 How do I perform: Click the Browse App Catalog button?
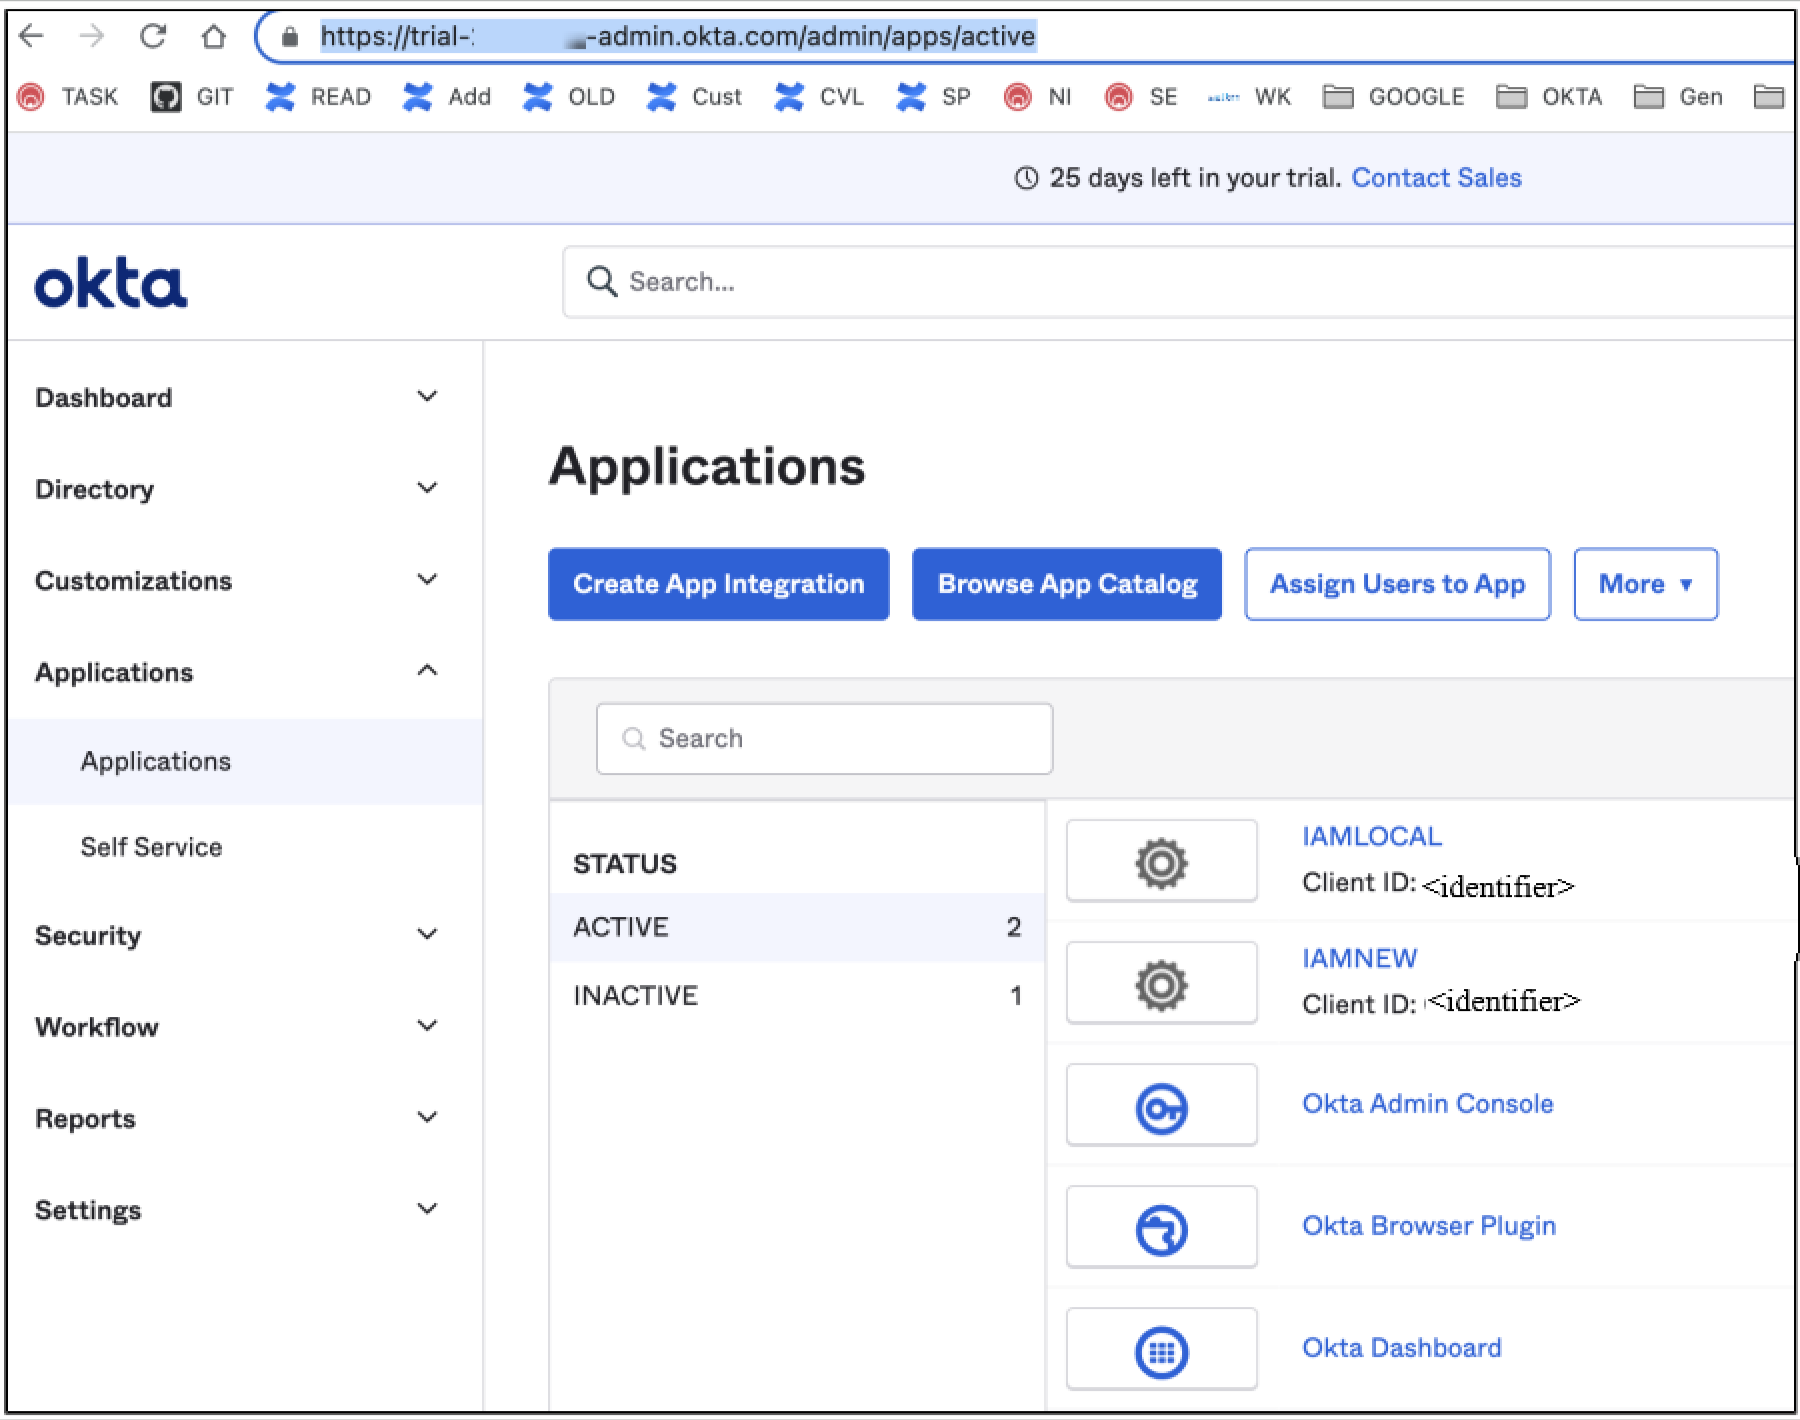(x=1067, y=584)
